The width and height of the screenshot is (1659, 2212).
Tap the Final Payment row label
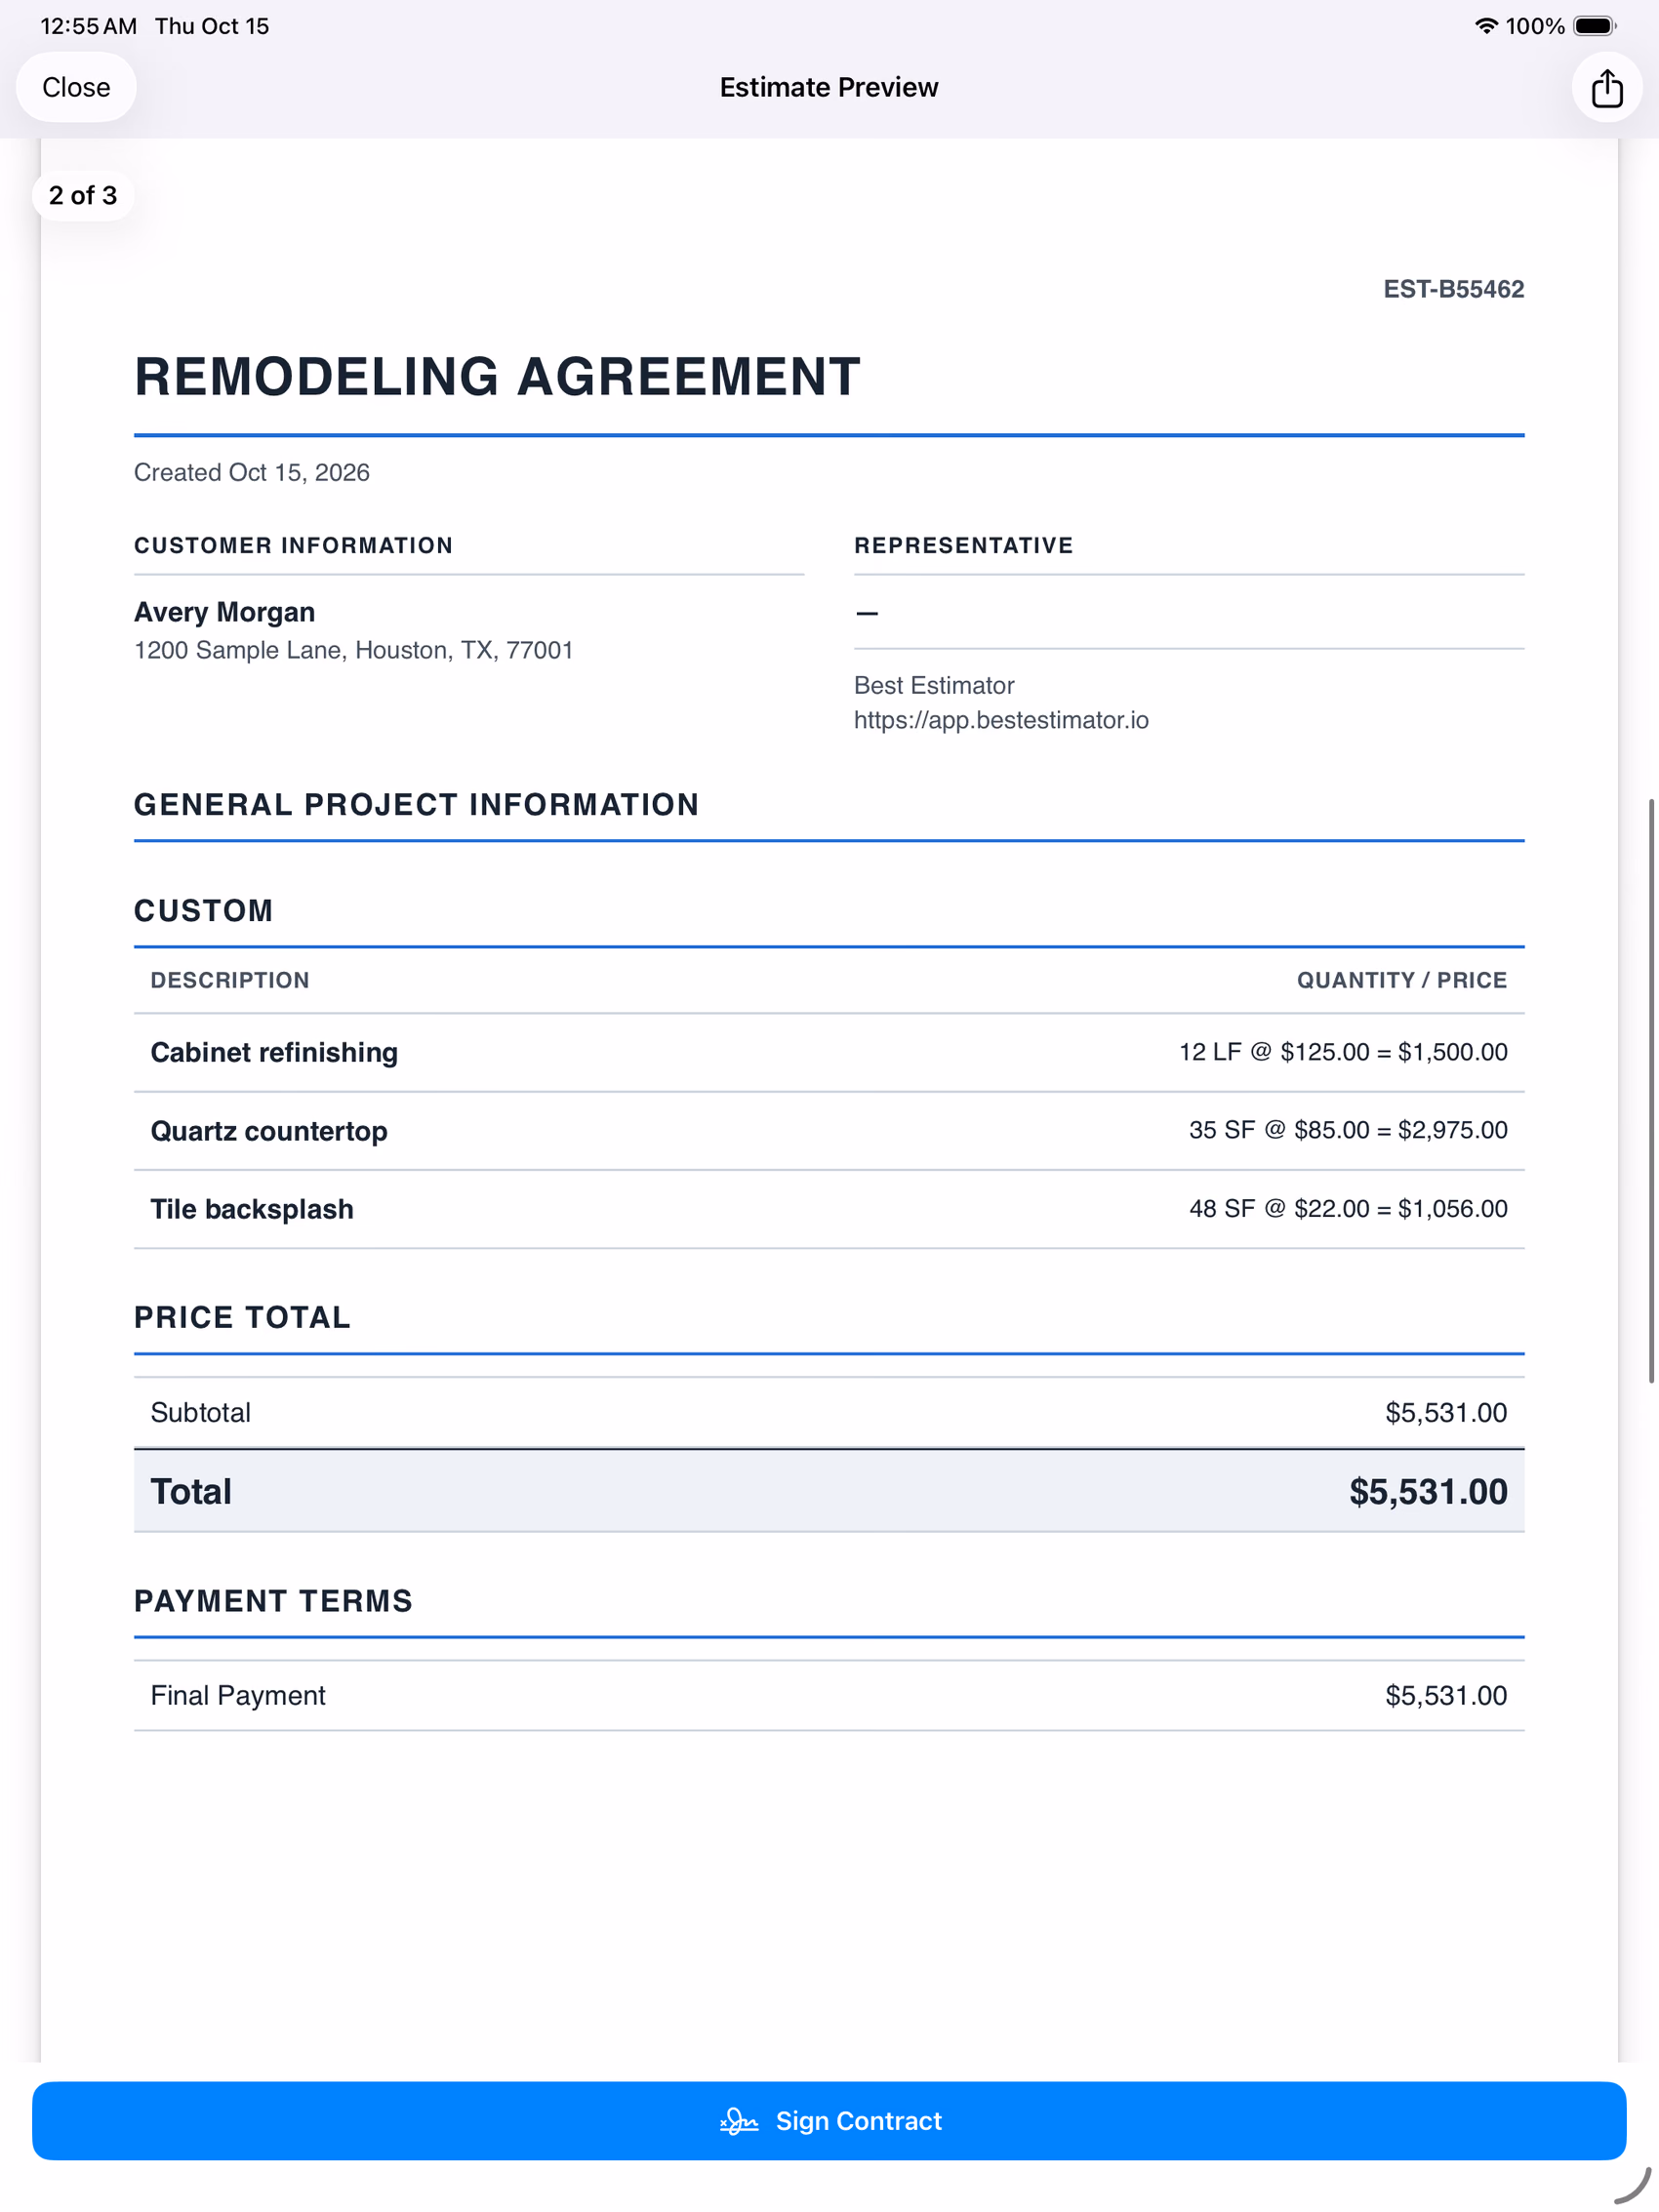point(238,1695)
